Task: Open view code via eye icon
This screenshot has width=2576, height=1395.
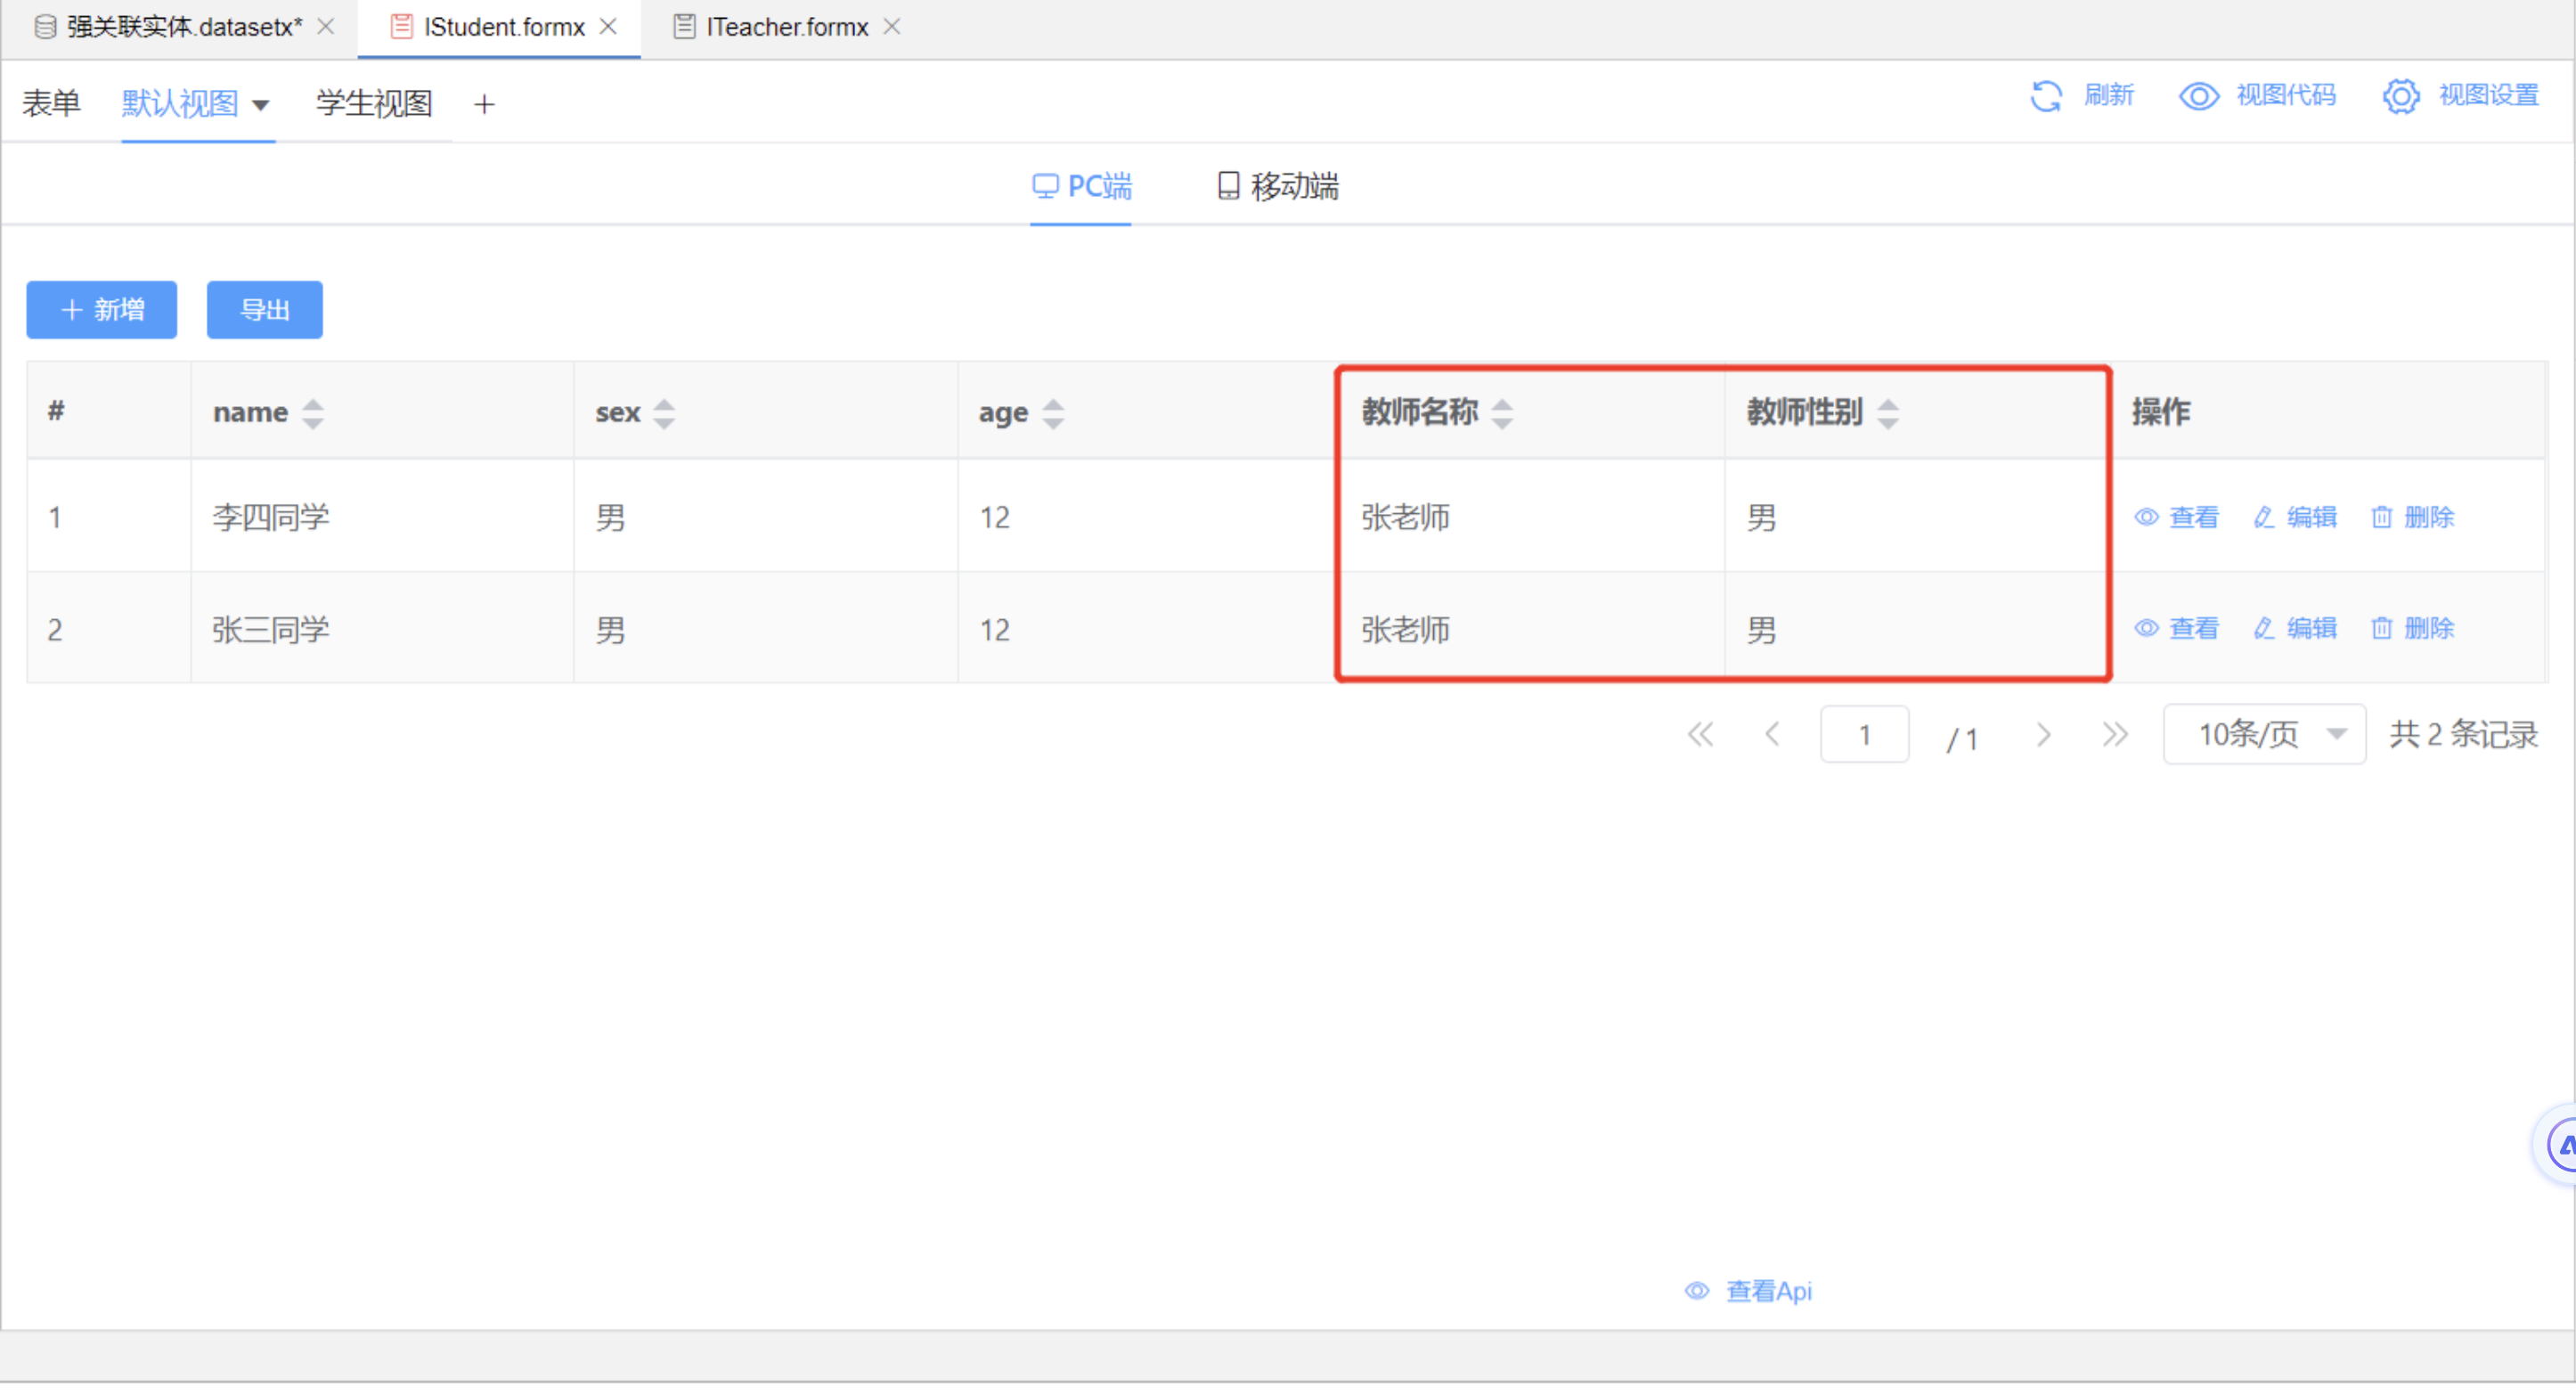Action: point(2198,96)
